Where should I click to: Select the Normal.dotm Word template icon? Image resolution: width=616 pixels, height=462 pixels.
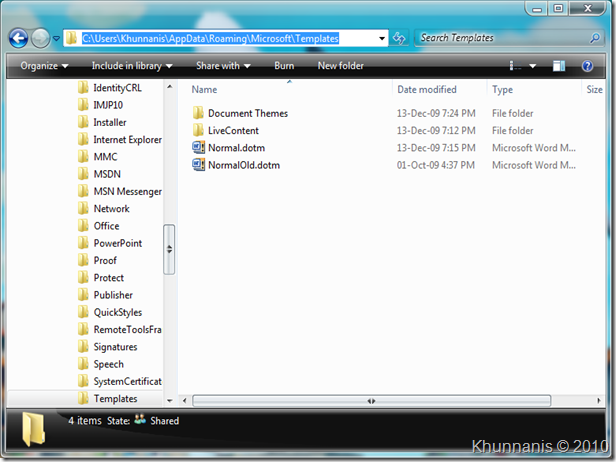click(x=198, y=148)
